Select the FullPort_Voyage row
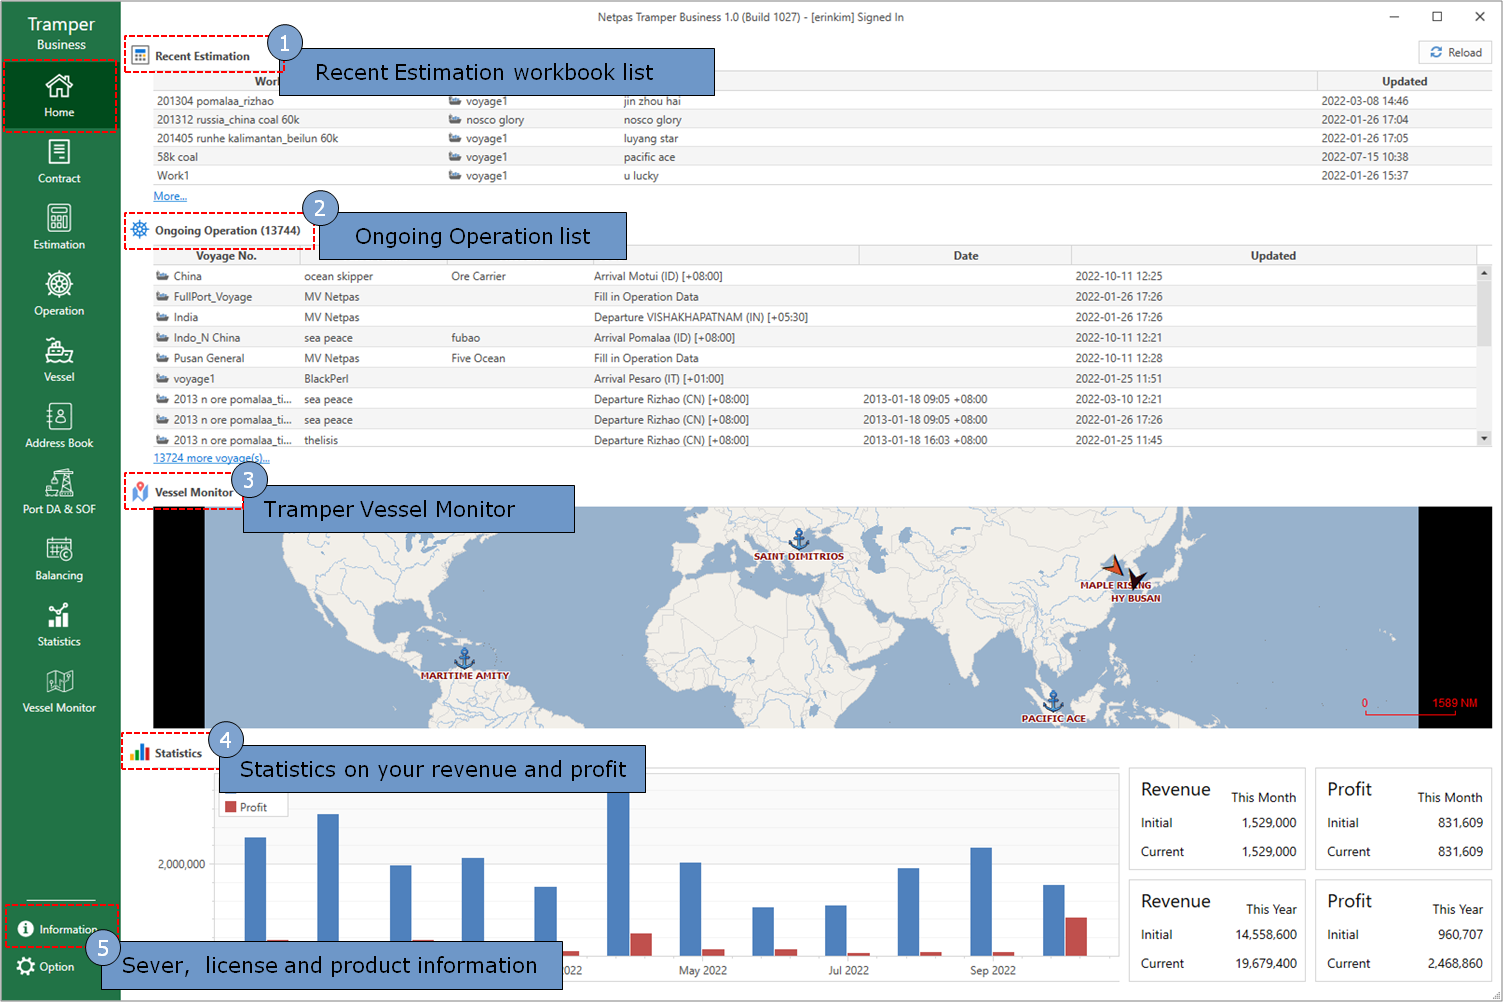Image resolution: width=1503 pixels, height=1002 pixels. (x=815, y=297)
